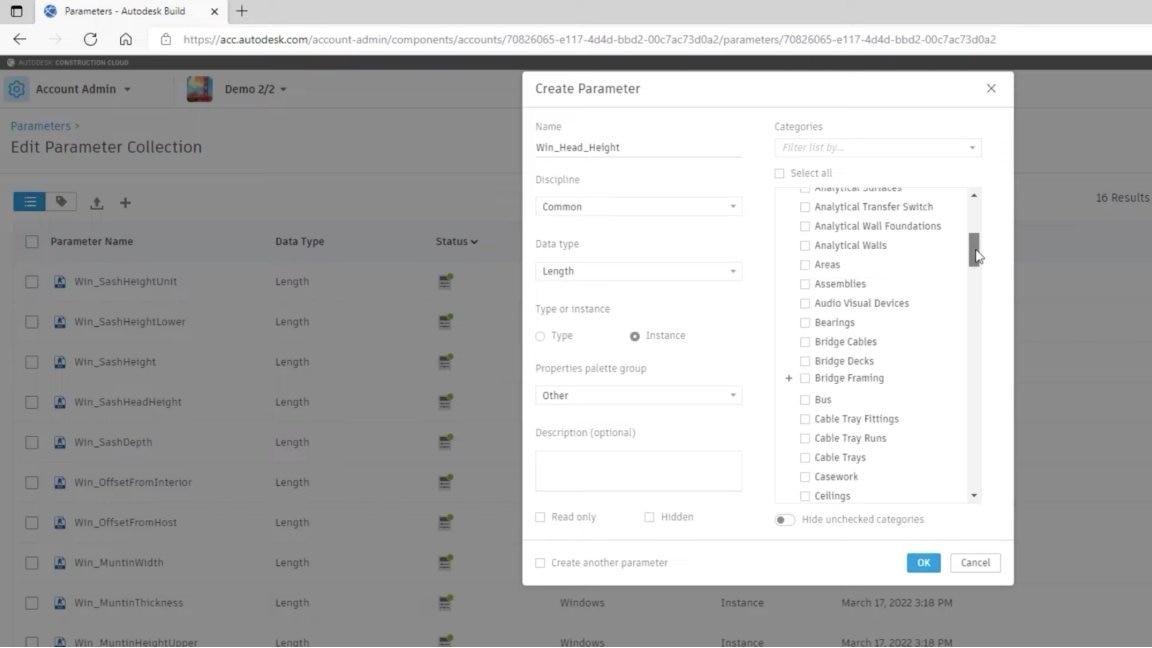The image size is (1152, 648).
Task: Click parameter icon beside Win_SashDepth
Action: click(x=60, y=442)
